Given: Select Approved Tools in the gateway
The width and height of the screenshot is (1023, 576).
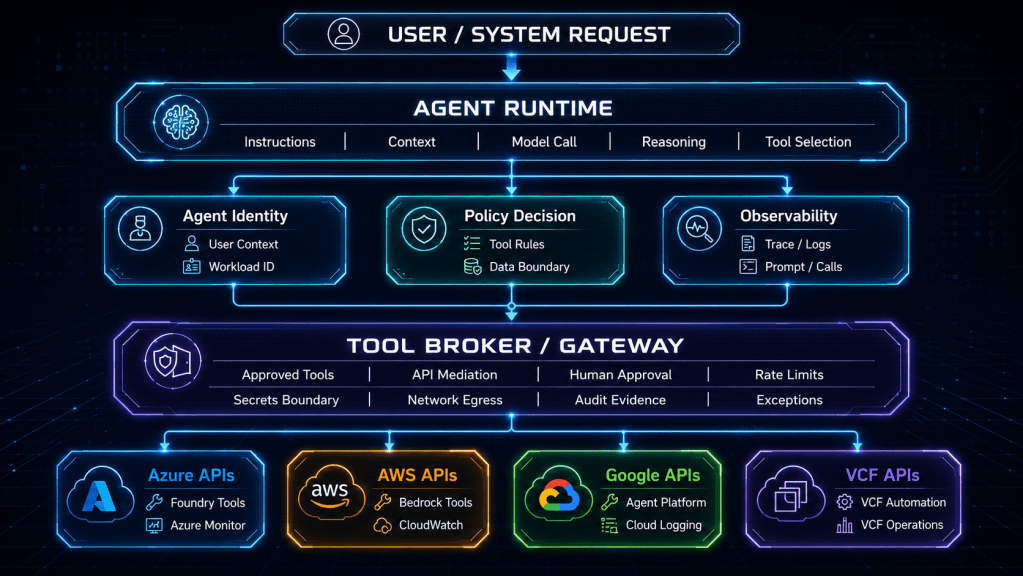Looking at the screenshot, I should 288,374.
